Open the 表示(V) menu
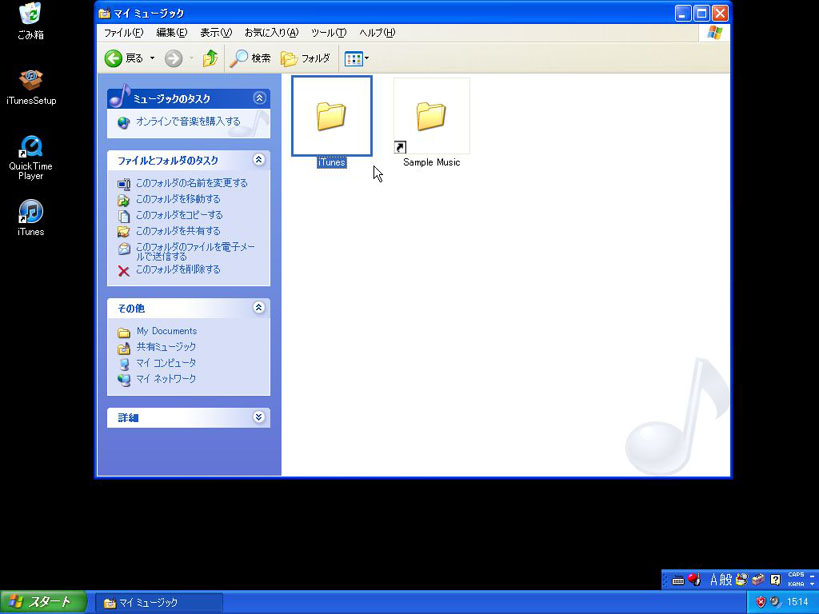 point(216,32)
